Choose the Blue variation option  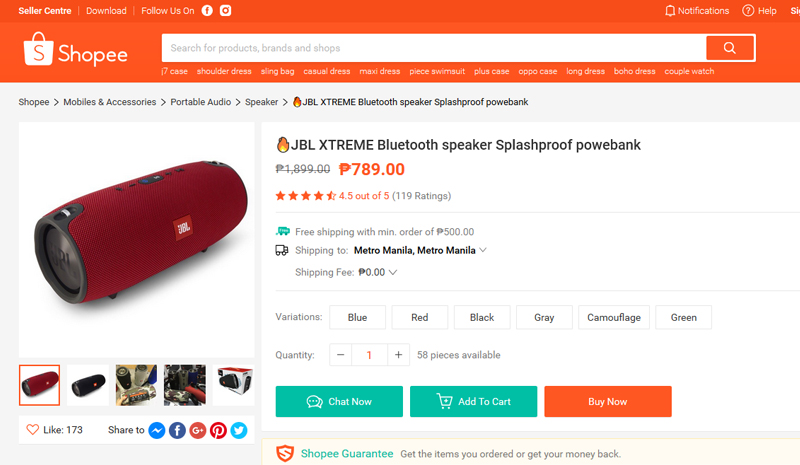click(358, 317)
